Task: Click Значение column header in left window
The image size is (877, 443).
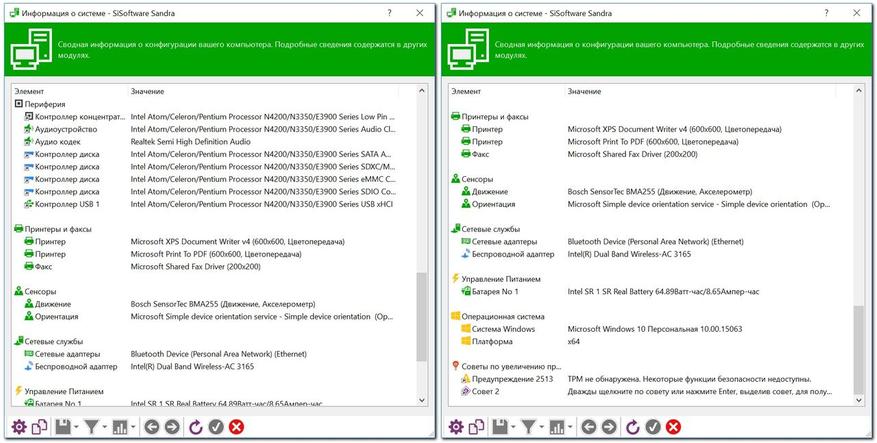Action: click(x=148, y=91)
